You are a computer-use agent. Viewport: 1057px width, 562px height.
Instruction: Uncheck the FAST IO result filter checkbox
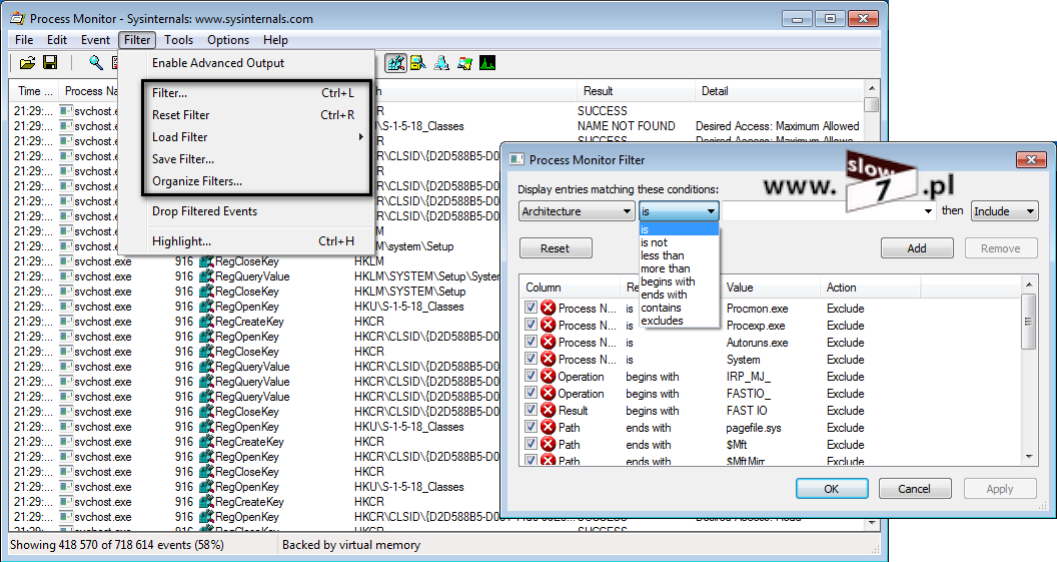point(531,410)
